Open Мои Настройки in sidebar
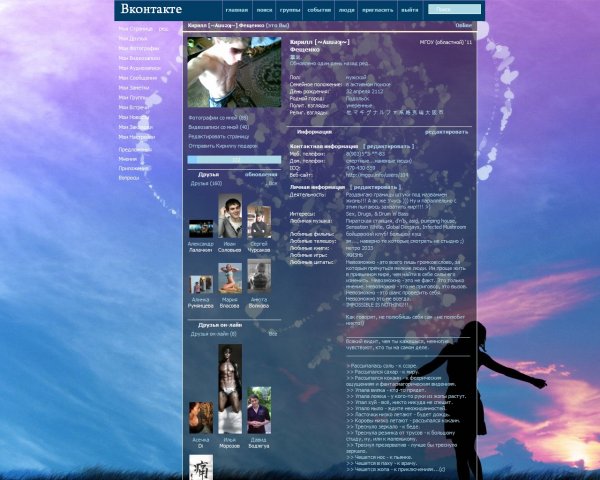The image size is (600, 480). point(137,137)
